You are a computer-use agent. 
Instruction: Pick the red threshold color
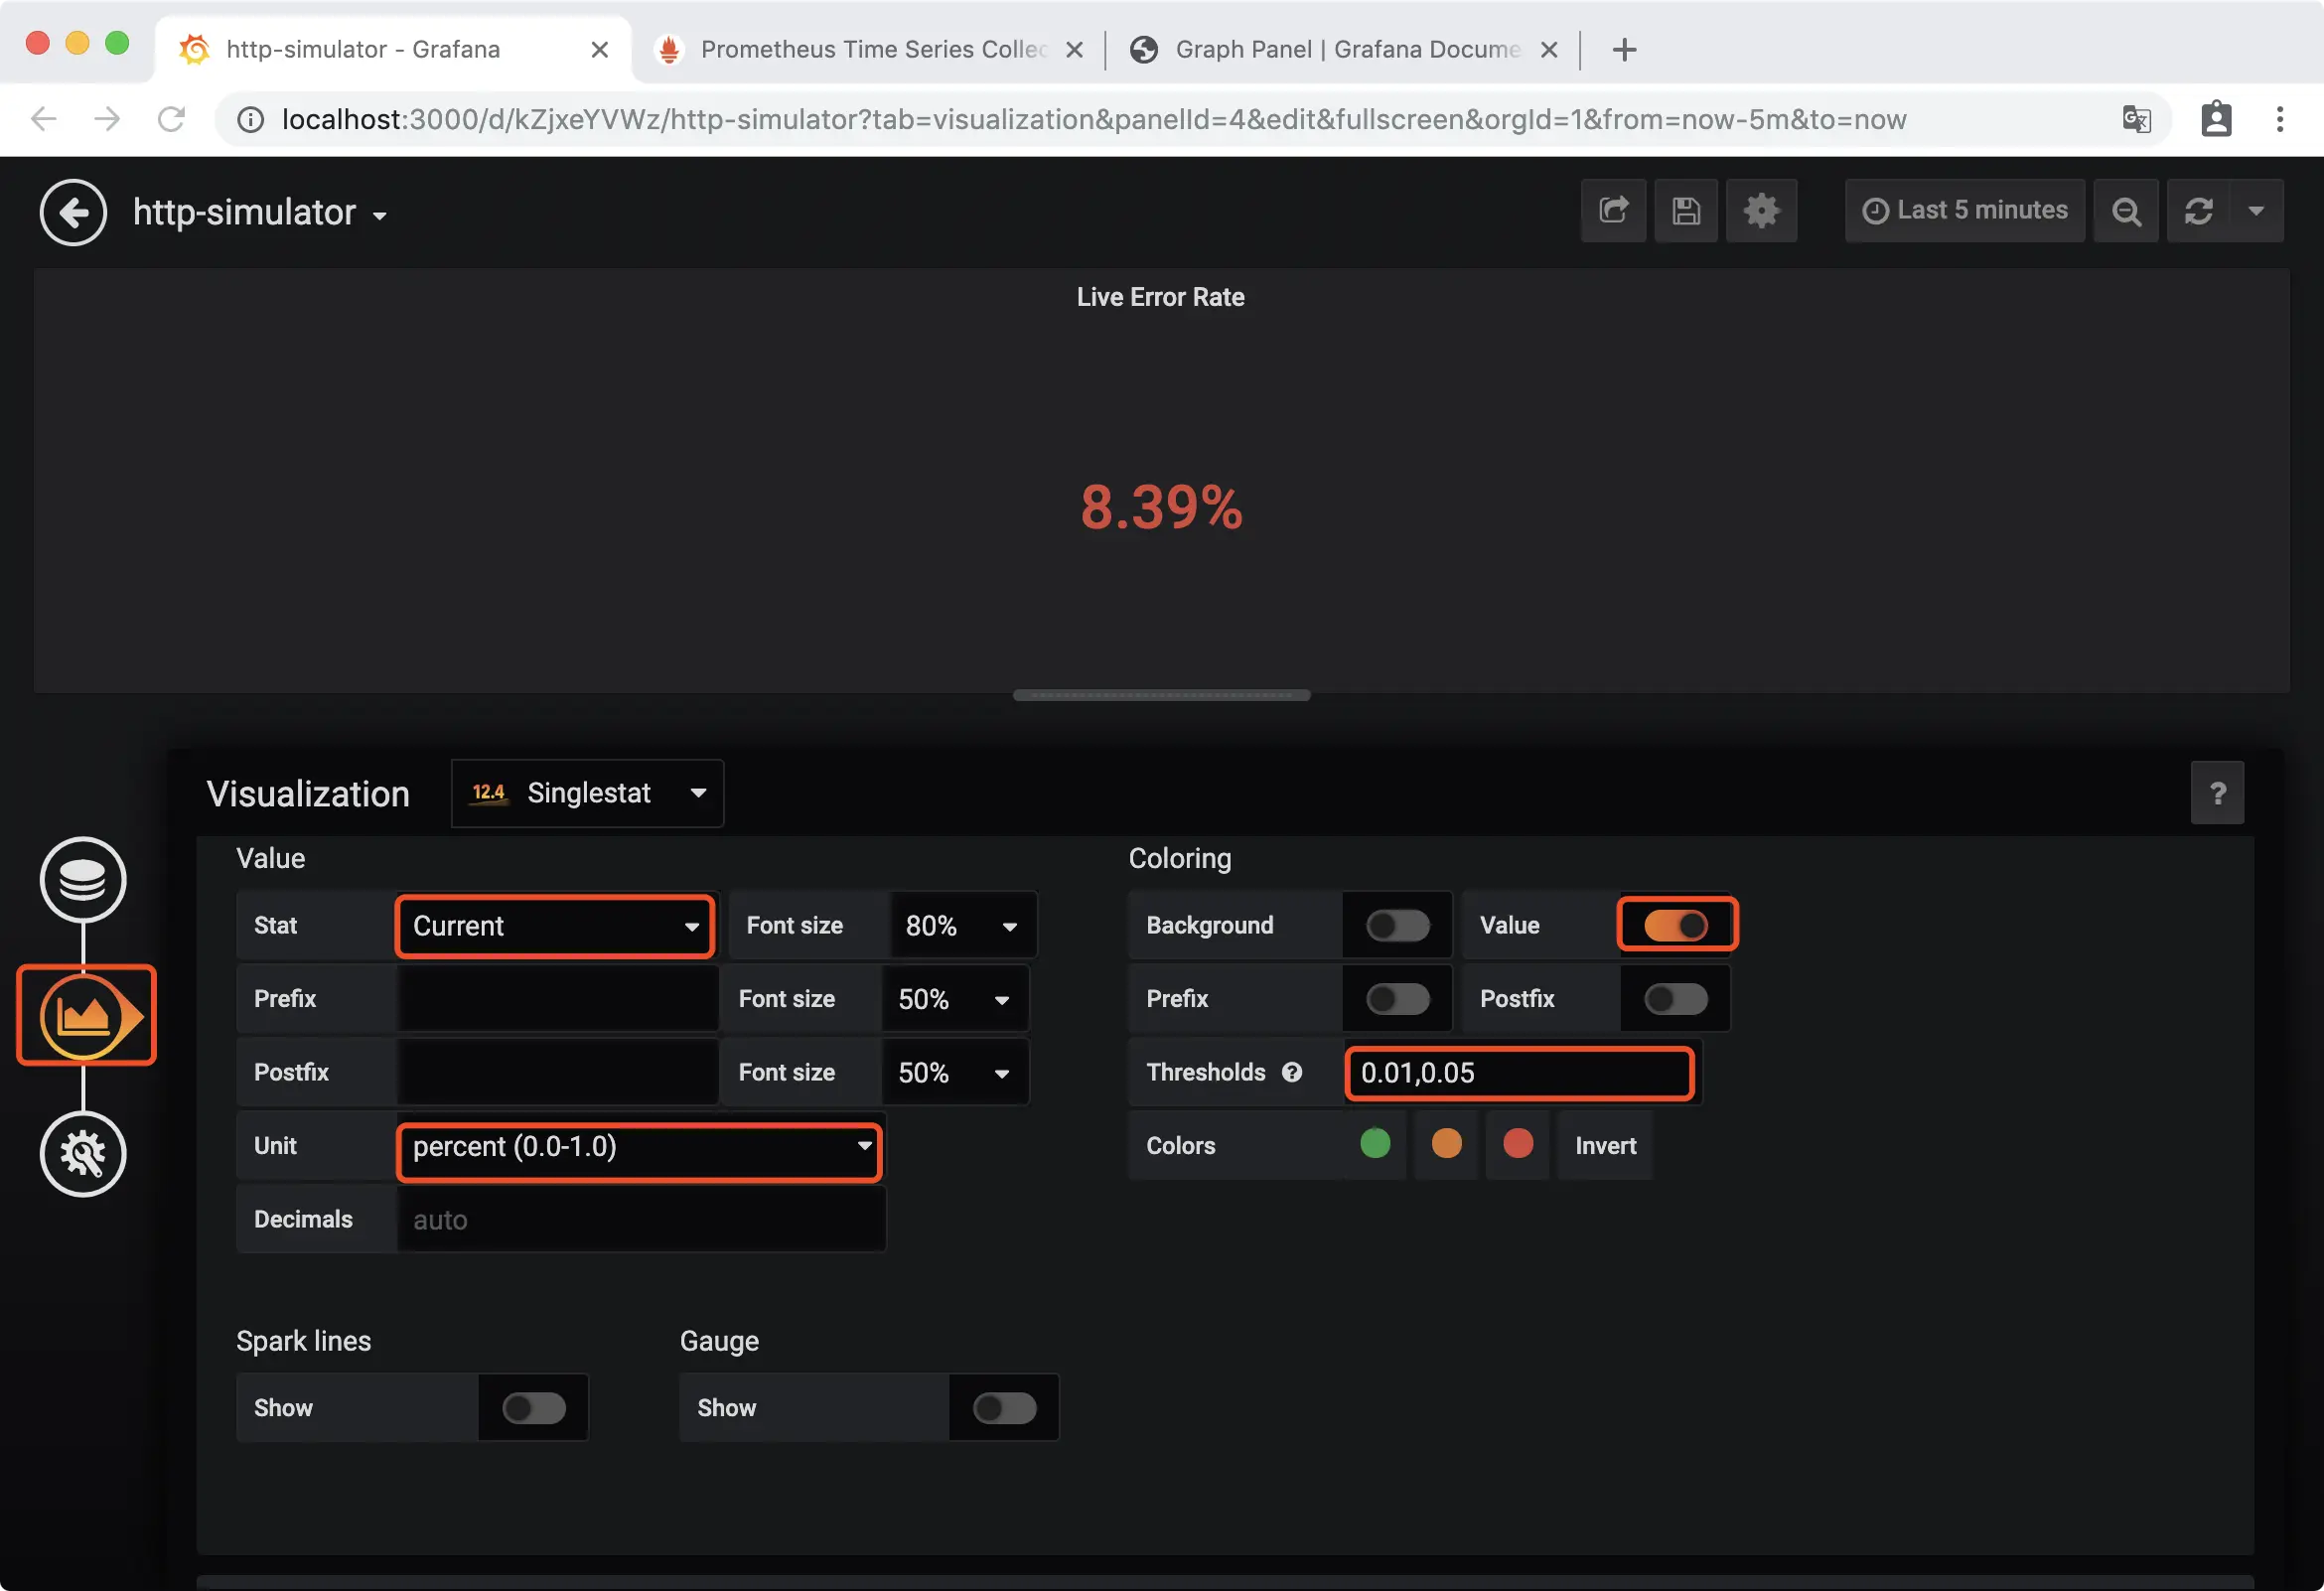coord(1518,1144)
